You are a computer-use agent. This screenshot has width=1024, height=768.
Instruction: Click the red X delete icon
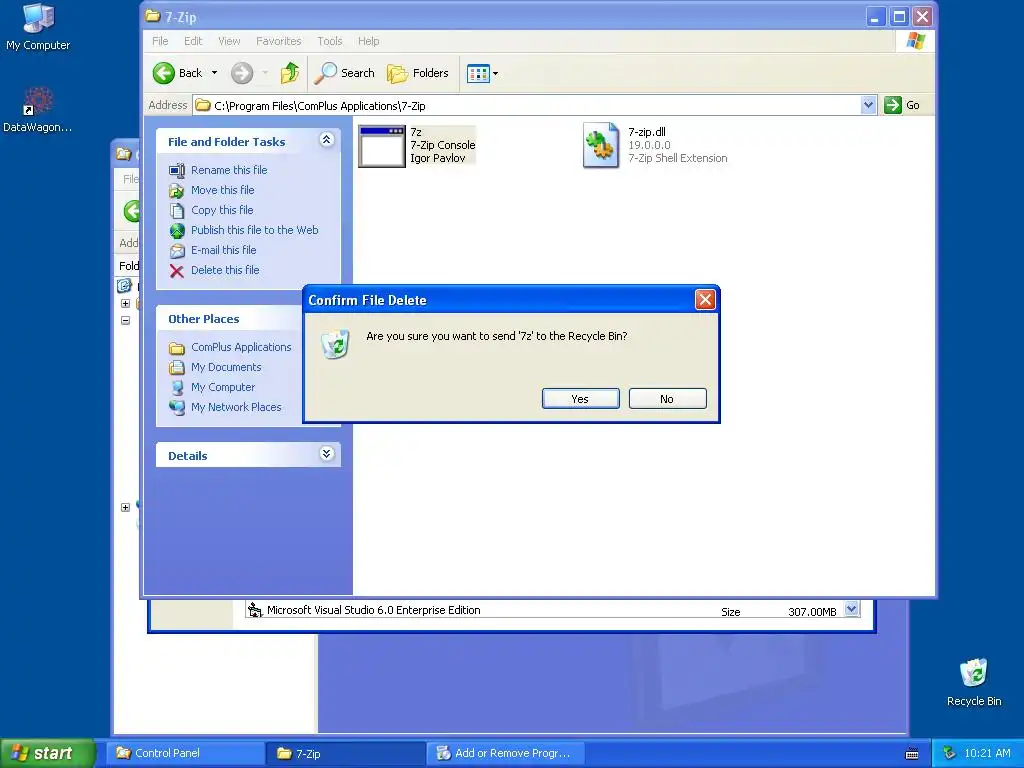pos(177,271)
